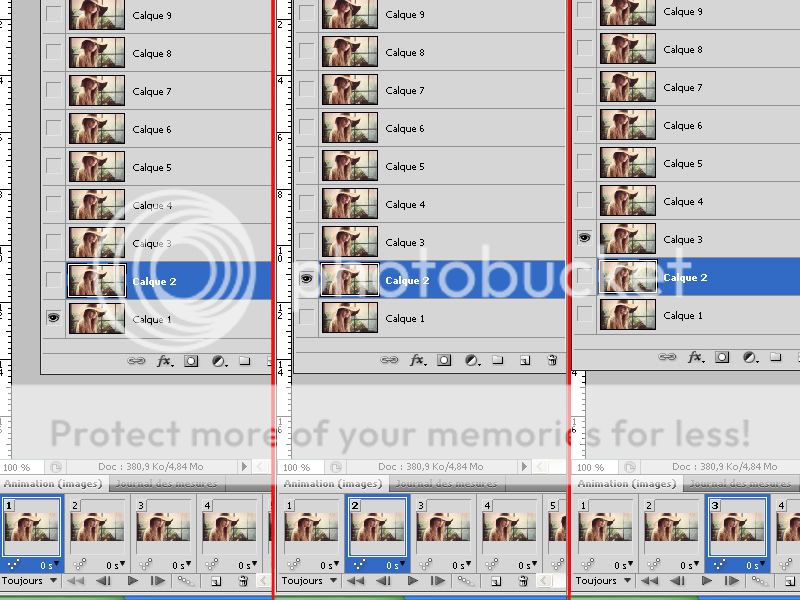This screenshot has width=800, height=600.
Task: Create new layer in middle screenshot
Action: pyautogui.click(x=524, y=361)
